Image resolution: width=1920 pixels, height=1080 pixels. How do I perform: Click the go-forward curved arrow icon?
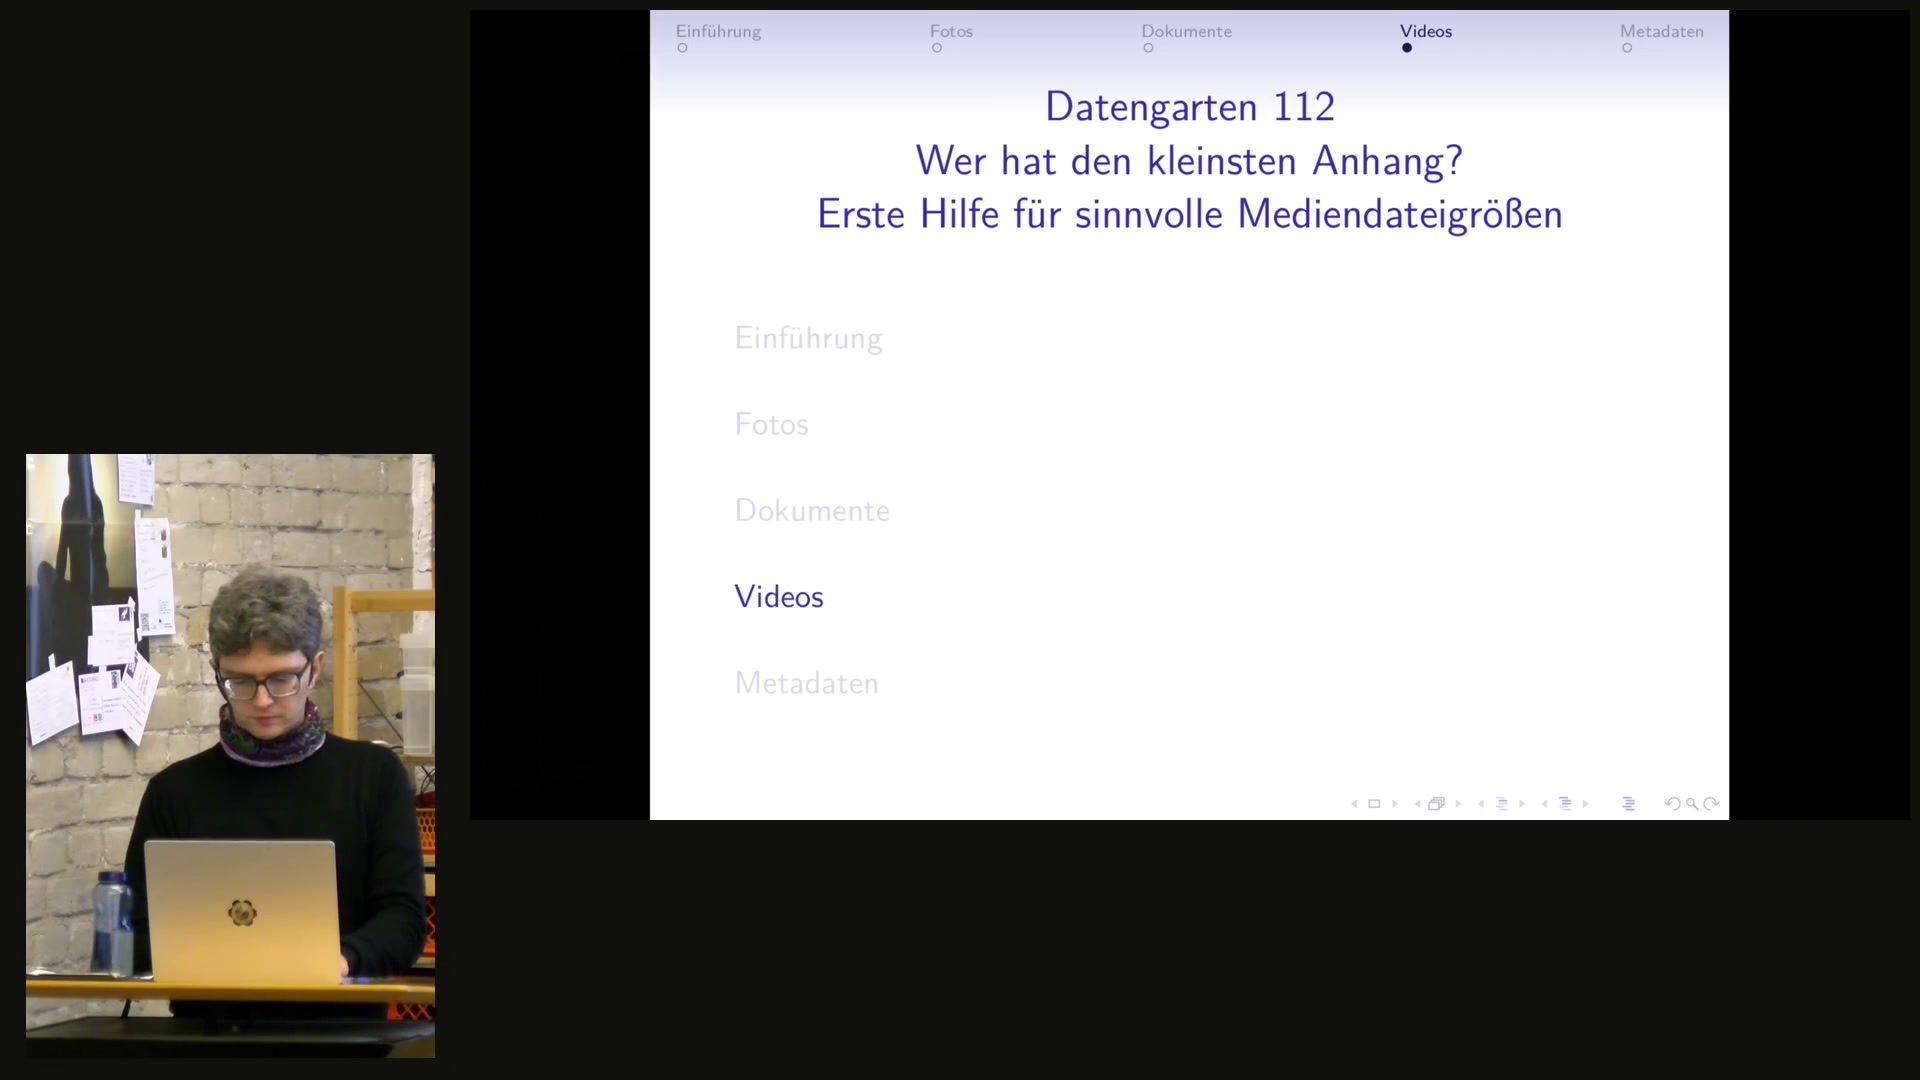(1711, 803)
